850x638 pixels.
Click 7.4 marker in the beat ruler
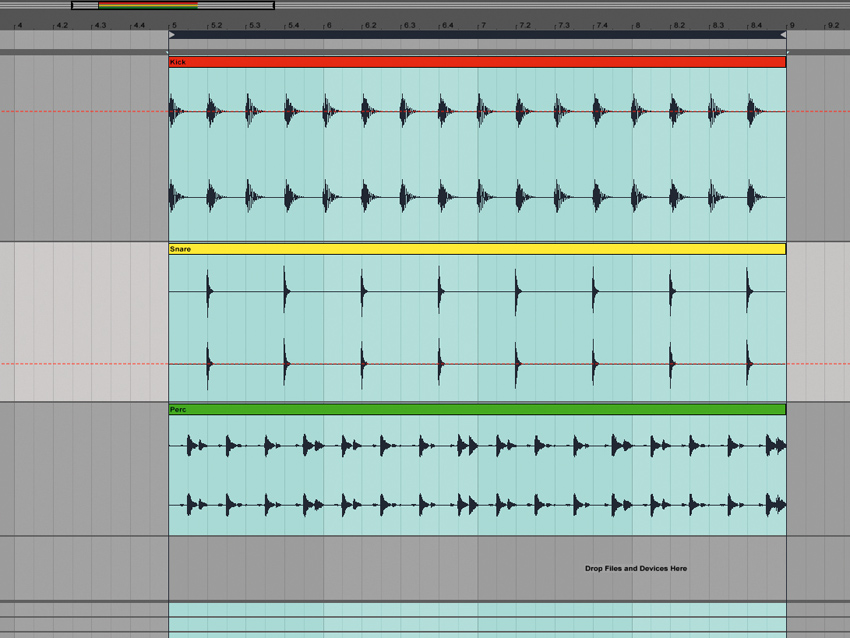(602, 25)
